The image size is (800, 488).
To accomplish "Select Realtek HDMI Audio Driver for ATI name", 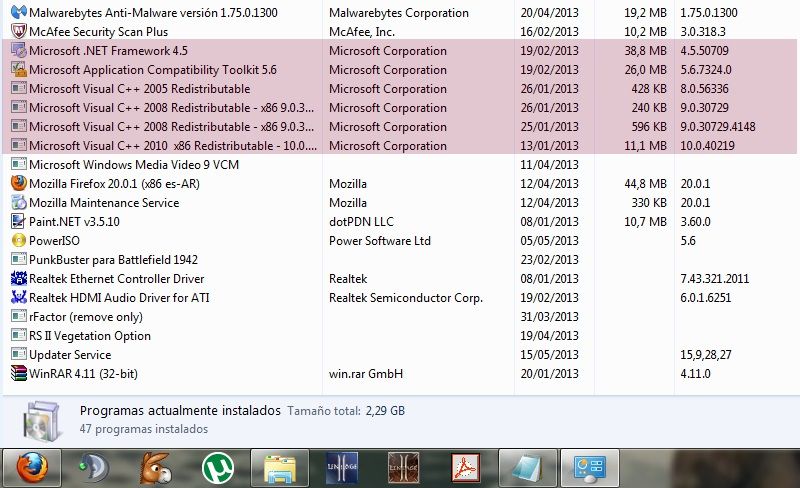I will 119,298.
